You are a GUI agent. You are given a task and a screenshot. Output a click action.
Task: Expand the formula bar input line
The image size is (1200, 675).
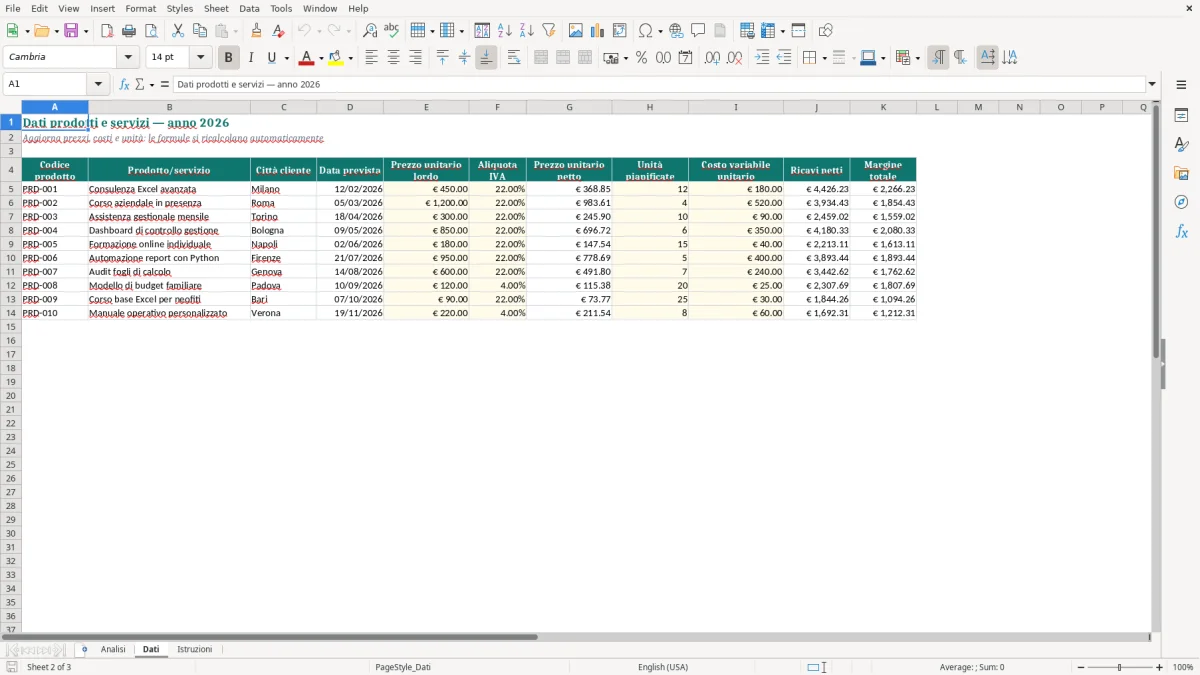(x=1152, y=84)
